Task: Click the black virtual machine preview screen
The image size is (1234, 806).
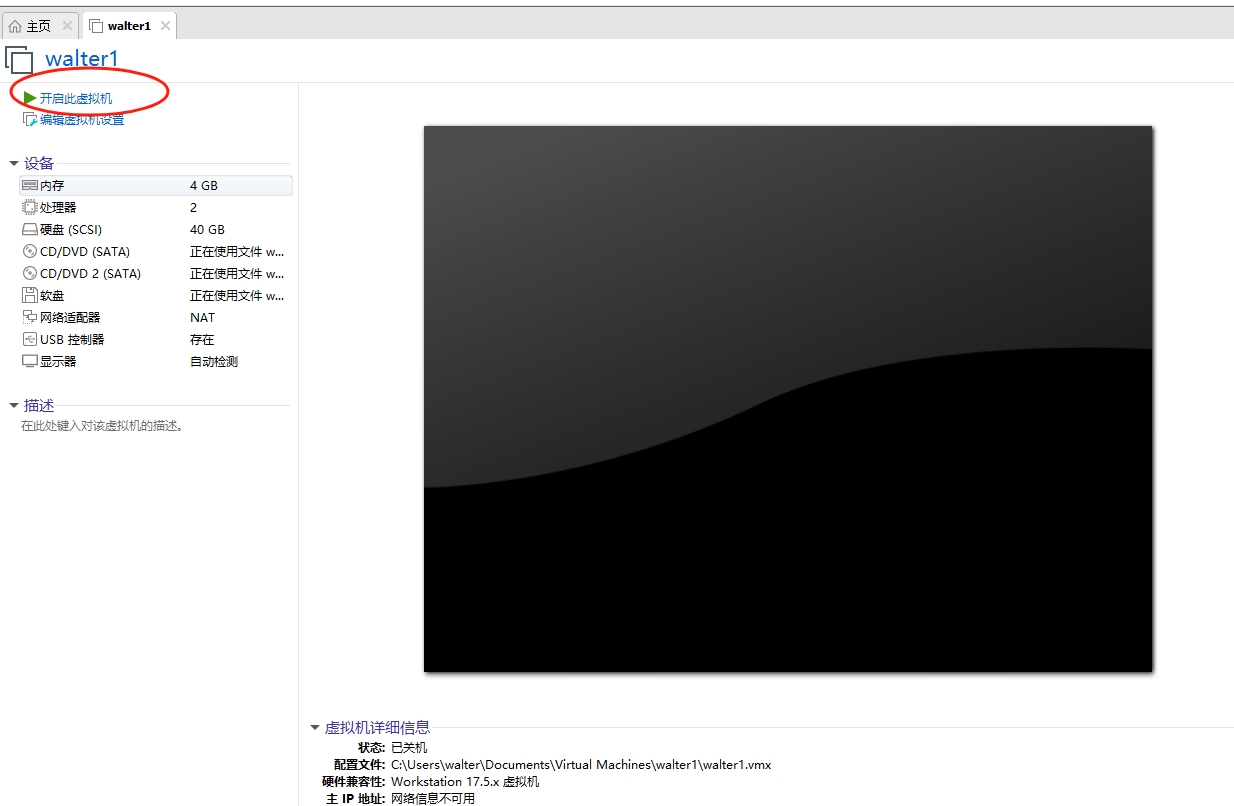Action: point(788,398)
